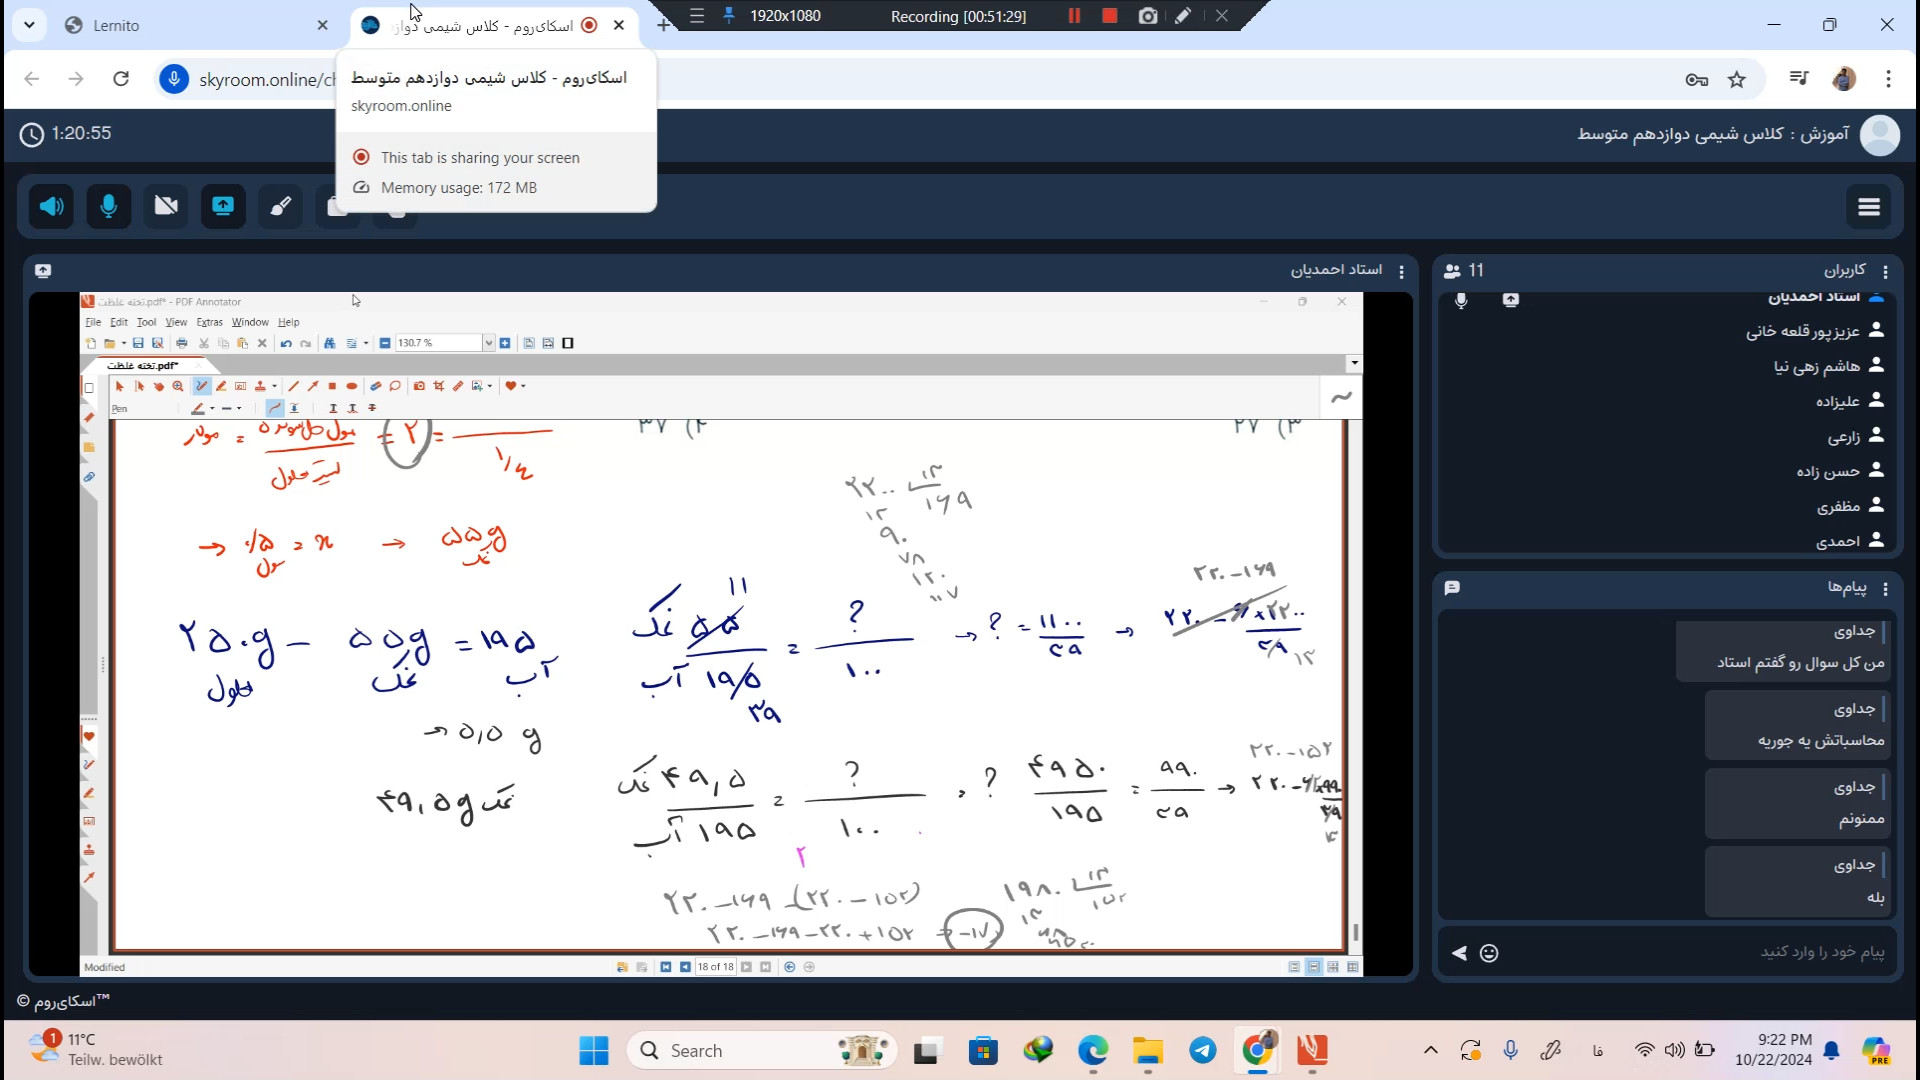
Task: Stop the recording with red square
Action: 1109,16
